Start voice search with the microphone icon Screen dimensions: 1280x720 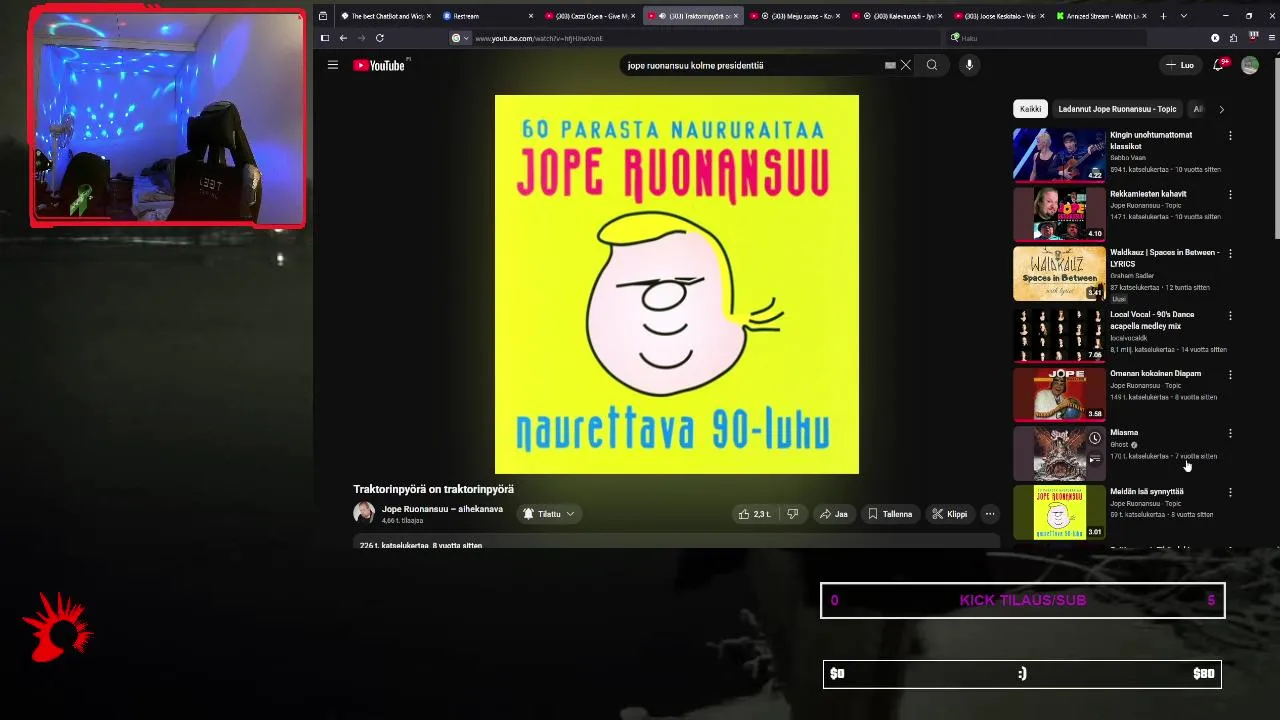pyautogui.click(x=969, y=65)
